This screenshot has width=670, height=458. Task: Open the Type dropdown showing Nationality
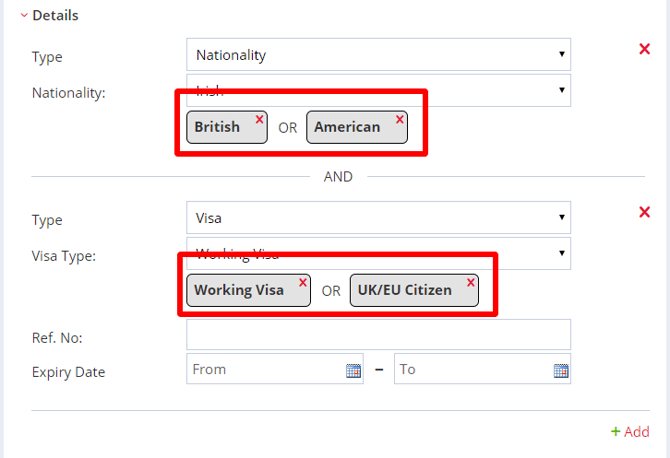pyautogui.click(x=378, y=55)
